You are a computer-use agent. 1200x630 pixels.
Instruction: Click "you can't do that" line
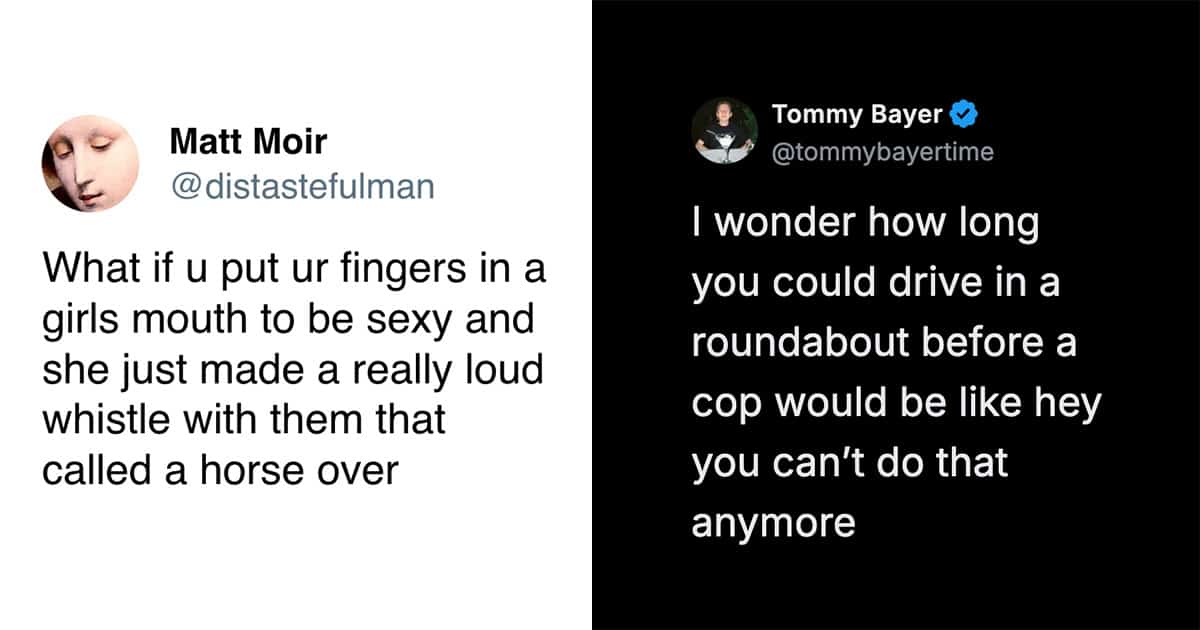[850, 464]
